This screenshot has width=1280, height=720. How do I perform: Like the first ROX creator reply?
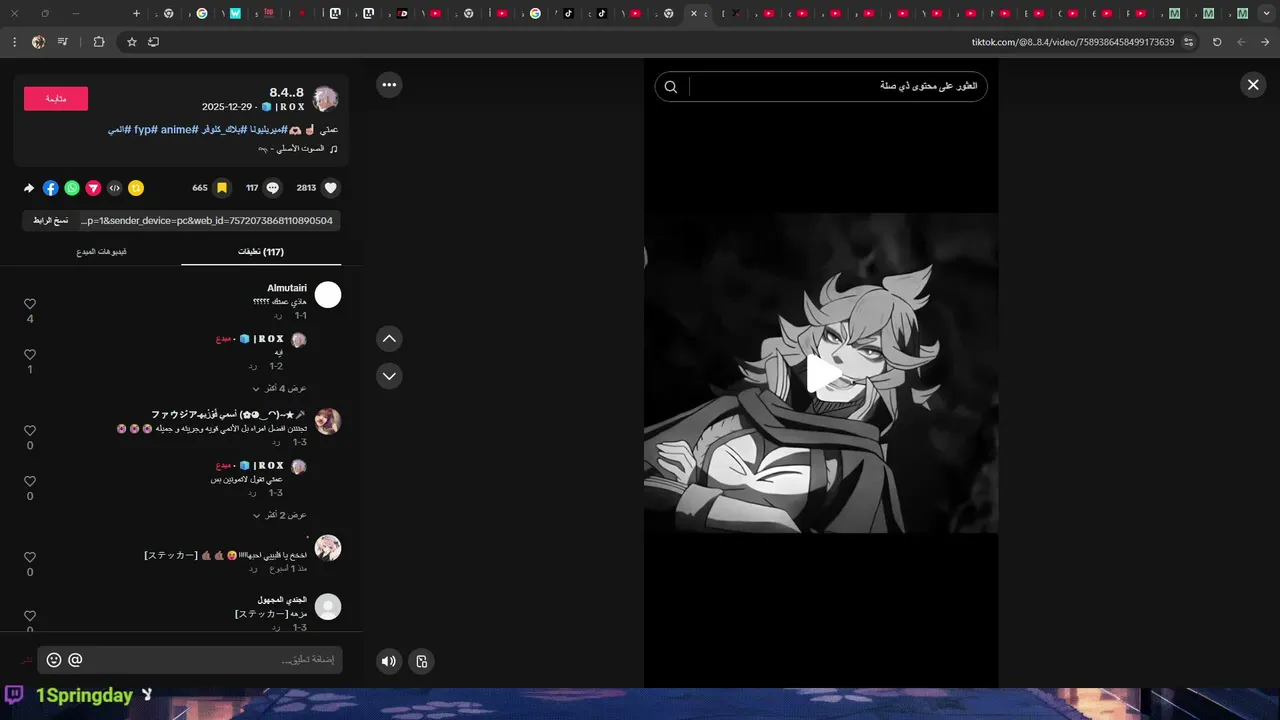[30, 355]
